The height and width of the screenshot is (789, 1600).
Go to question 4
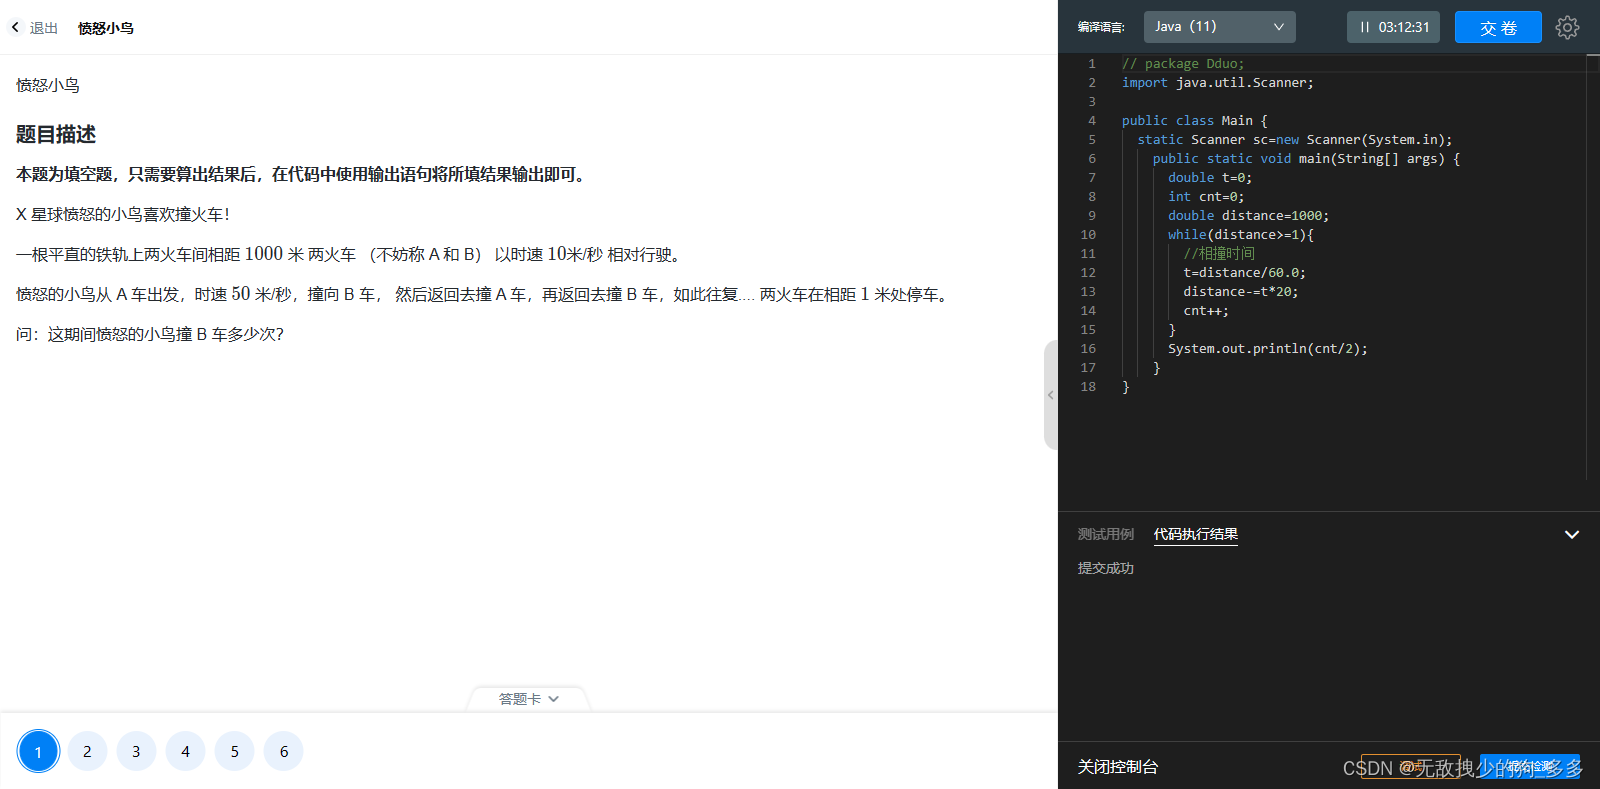click(x=185, y=751)
